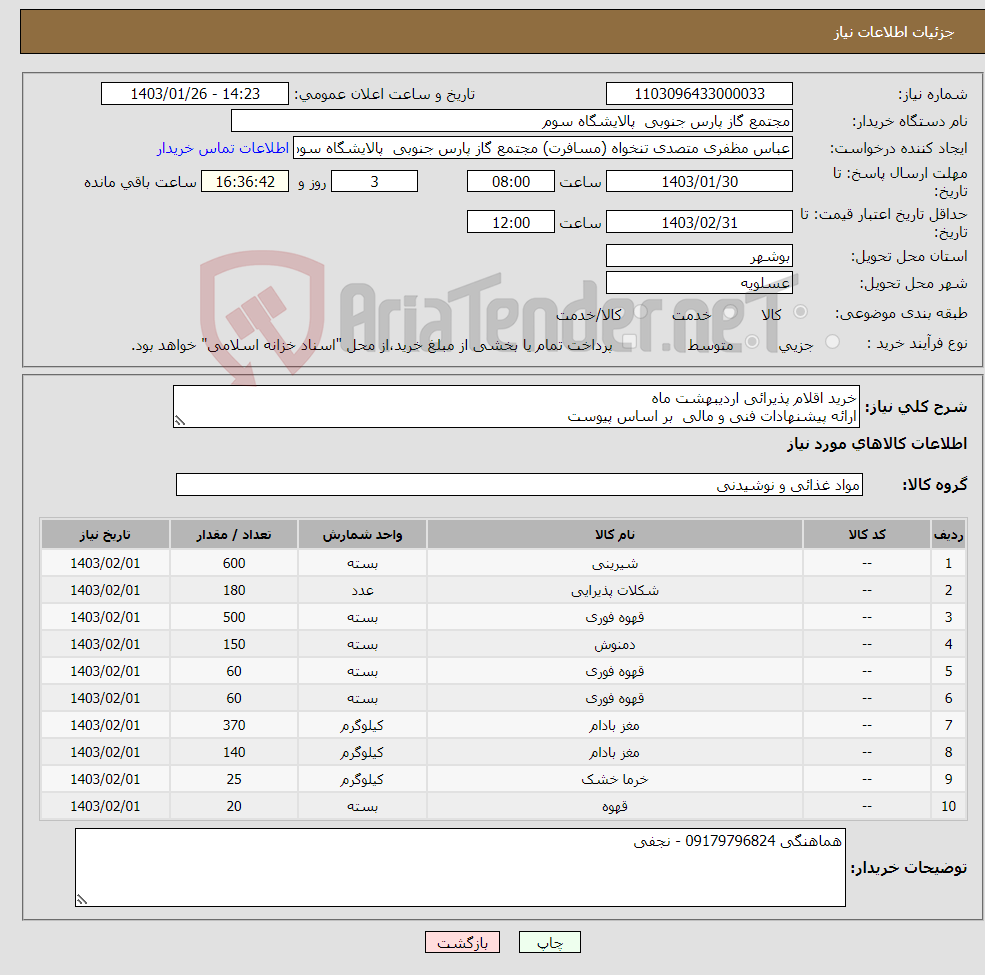Click قهوه فوری in row 3
The height and width of the screenshot is (975, 985).
[x=615, y=618]
